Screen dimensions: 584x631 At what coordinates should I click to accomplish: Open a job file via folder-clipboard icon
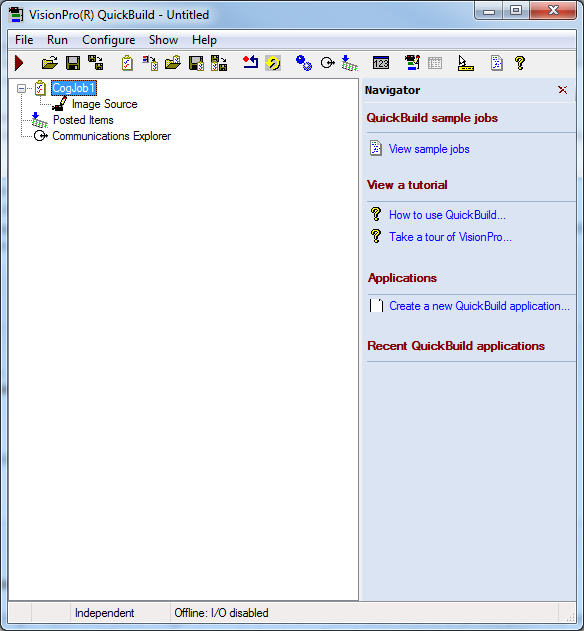[x=173, y=63]
